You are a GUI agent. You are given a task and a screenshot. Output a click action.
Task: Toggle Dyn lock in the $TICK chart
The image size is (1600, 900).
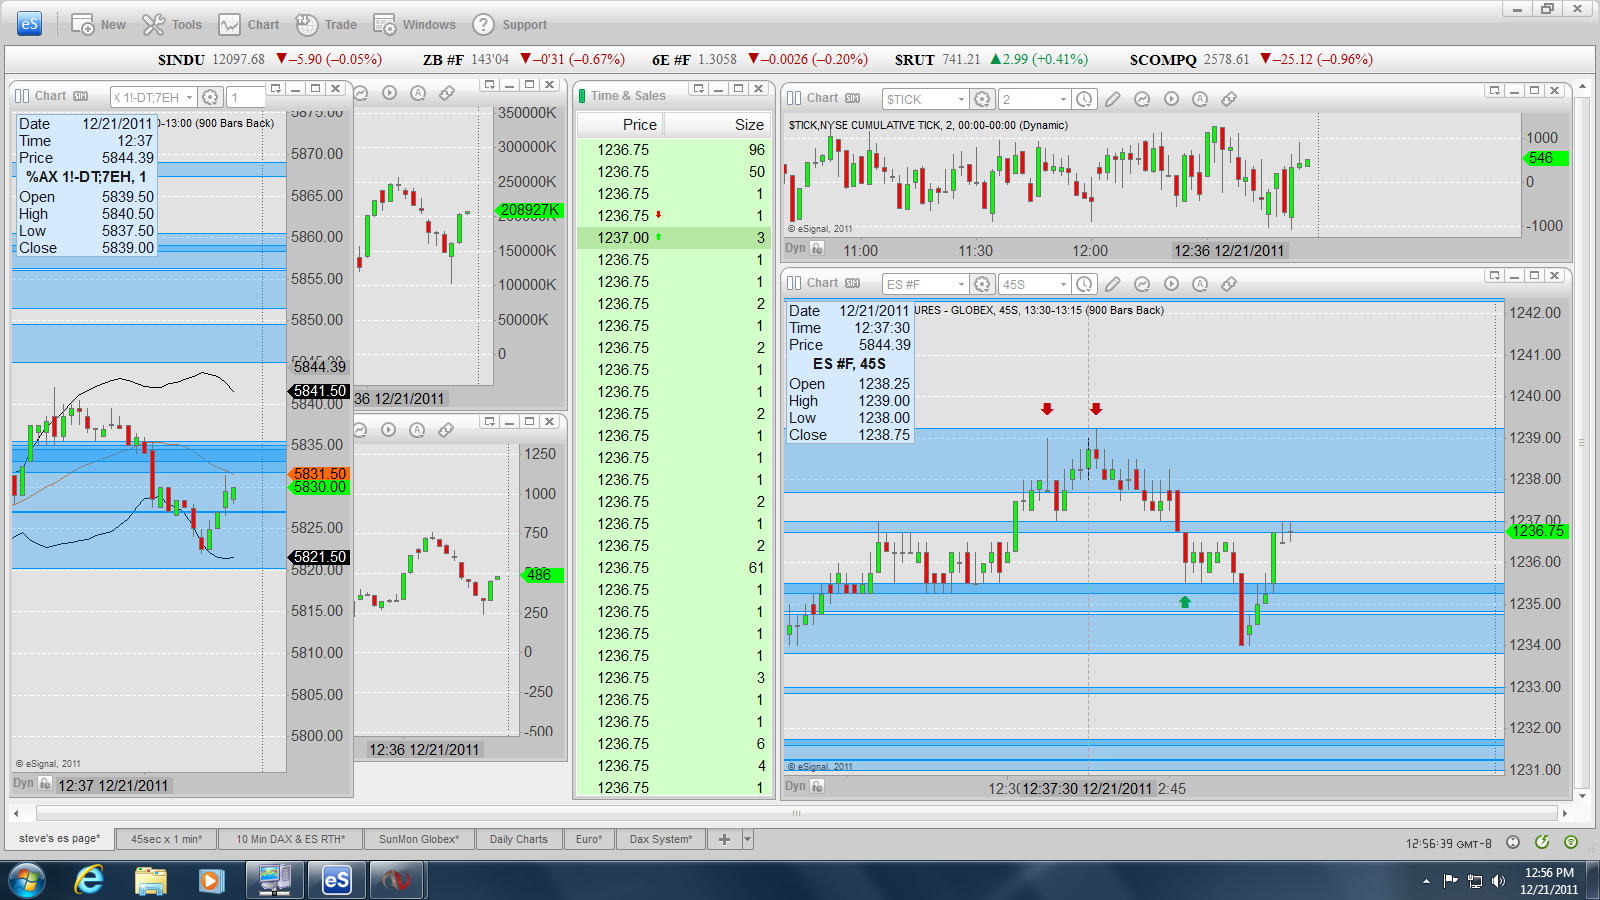818,248
